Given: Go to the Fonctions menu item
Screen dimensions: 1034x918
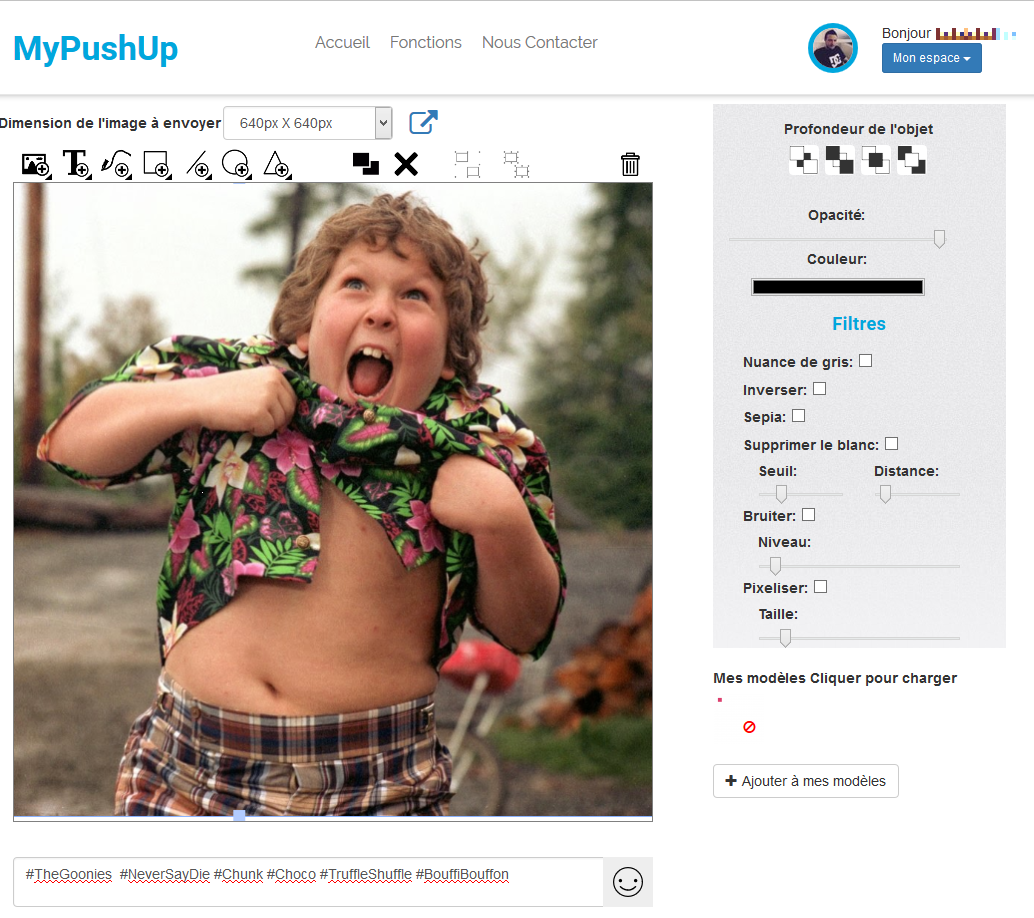Looking at the screenshot, I should [x=425, y=42].
